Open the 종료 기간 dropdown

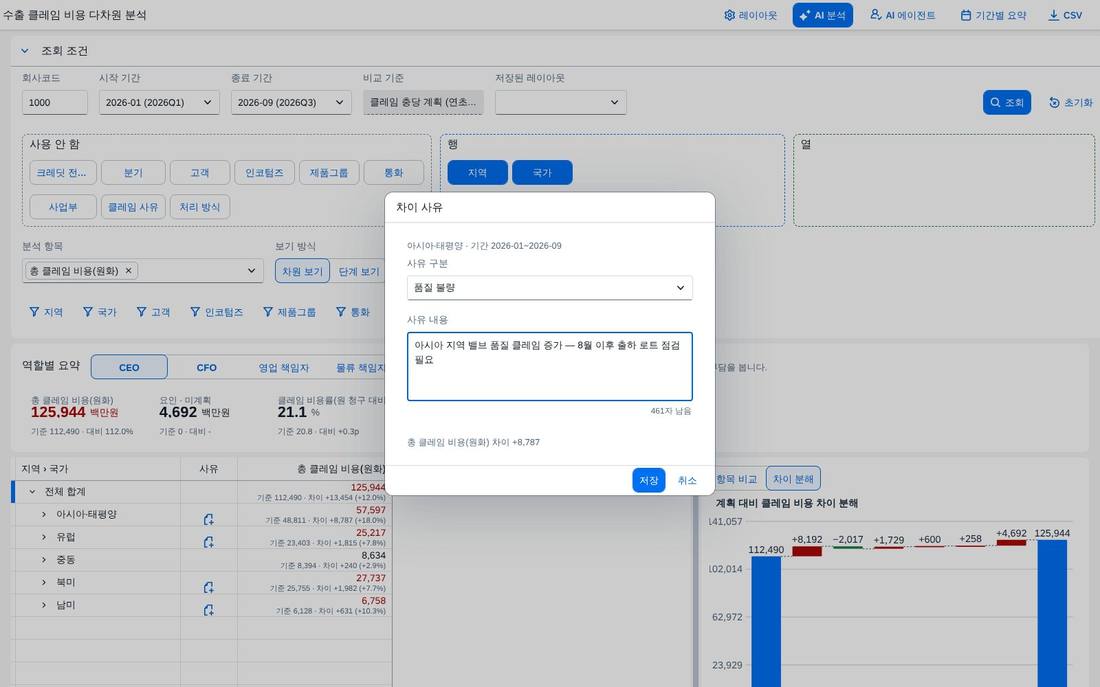pos(291,102)
